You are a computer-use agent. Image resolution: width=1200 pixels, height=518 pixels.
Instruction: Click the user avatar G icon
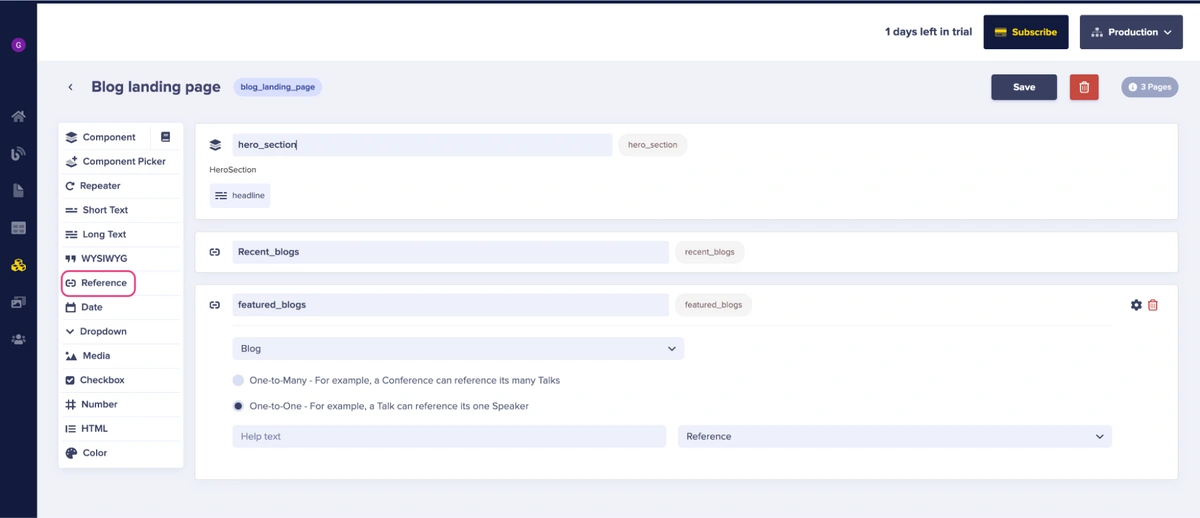pos(18,45)
